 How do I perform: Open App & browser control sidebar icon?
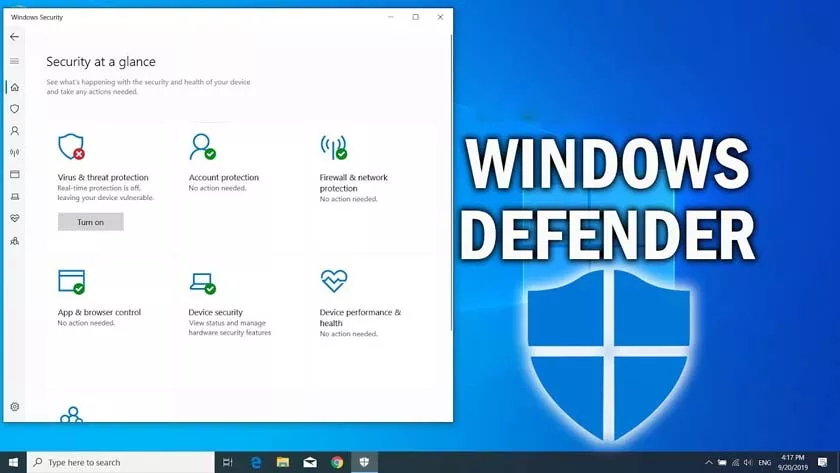pos(14,175)
